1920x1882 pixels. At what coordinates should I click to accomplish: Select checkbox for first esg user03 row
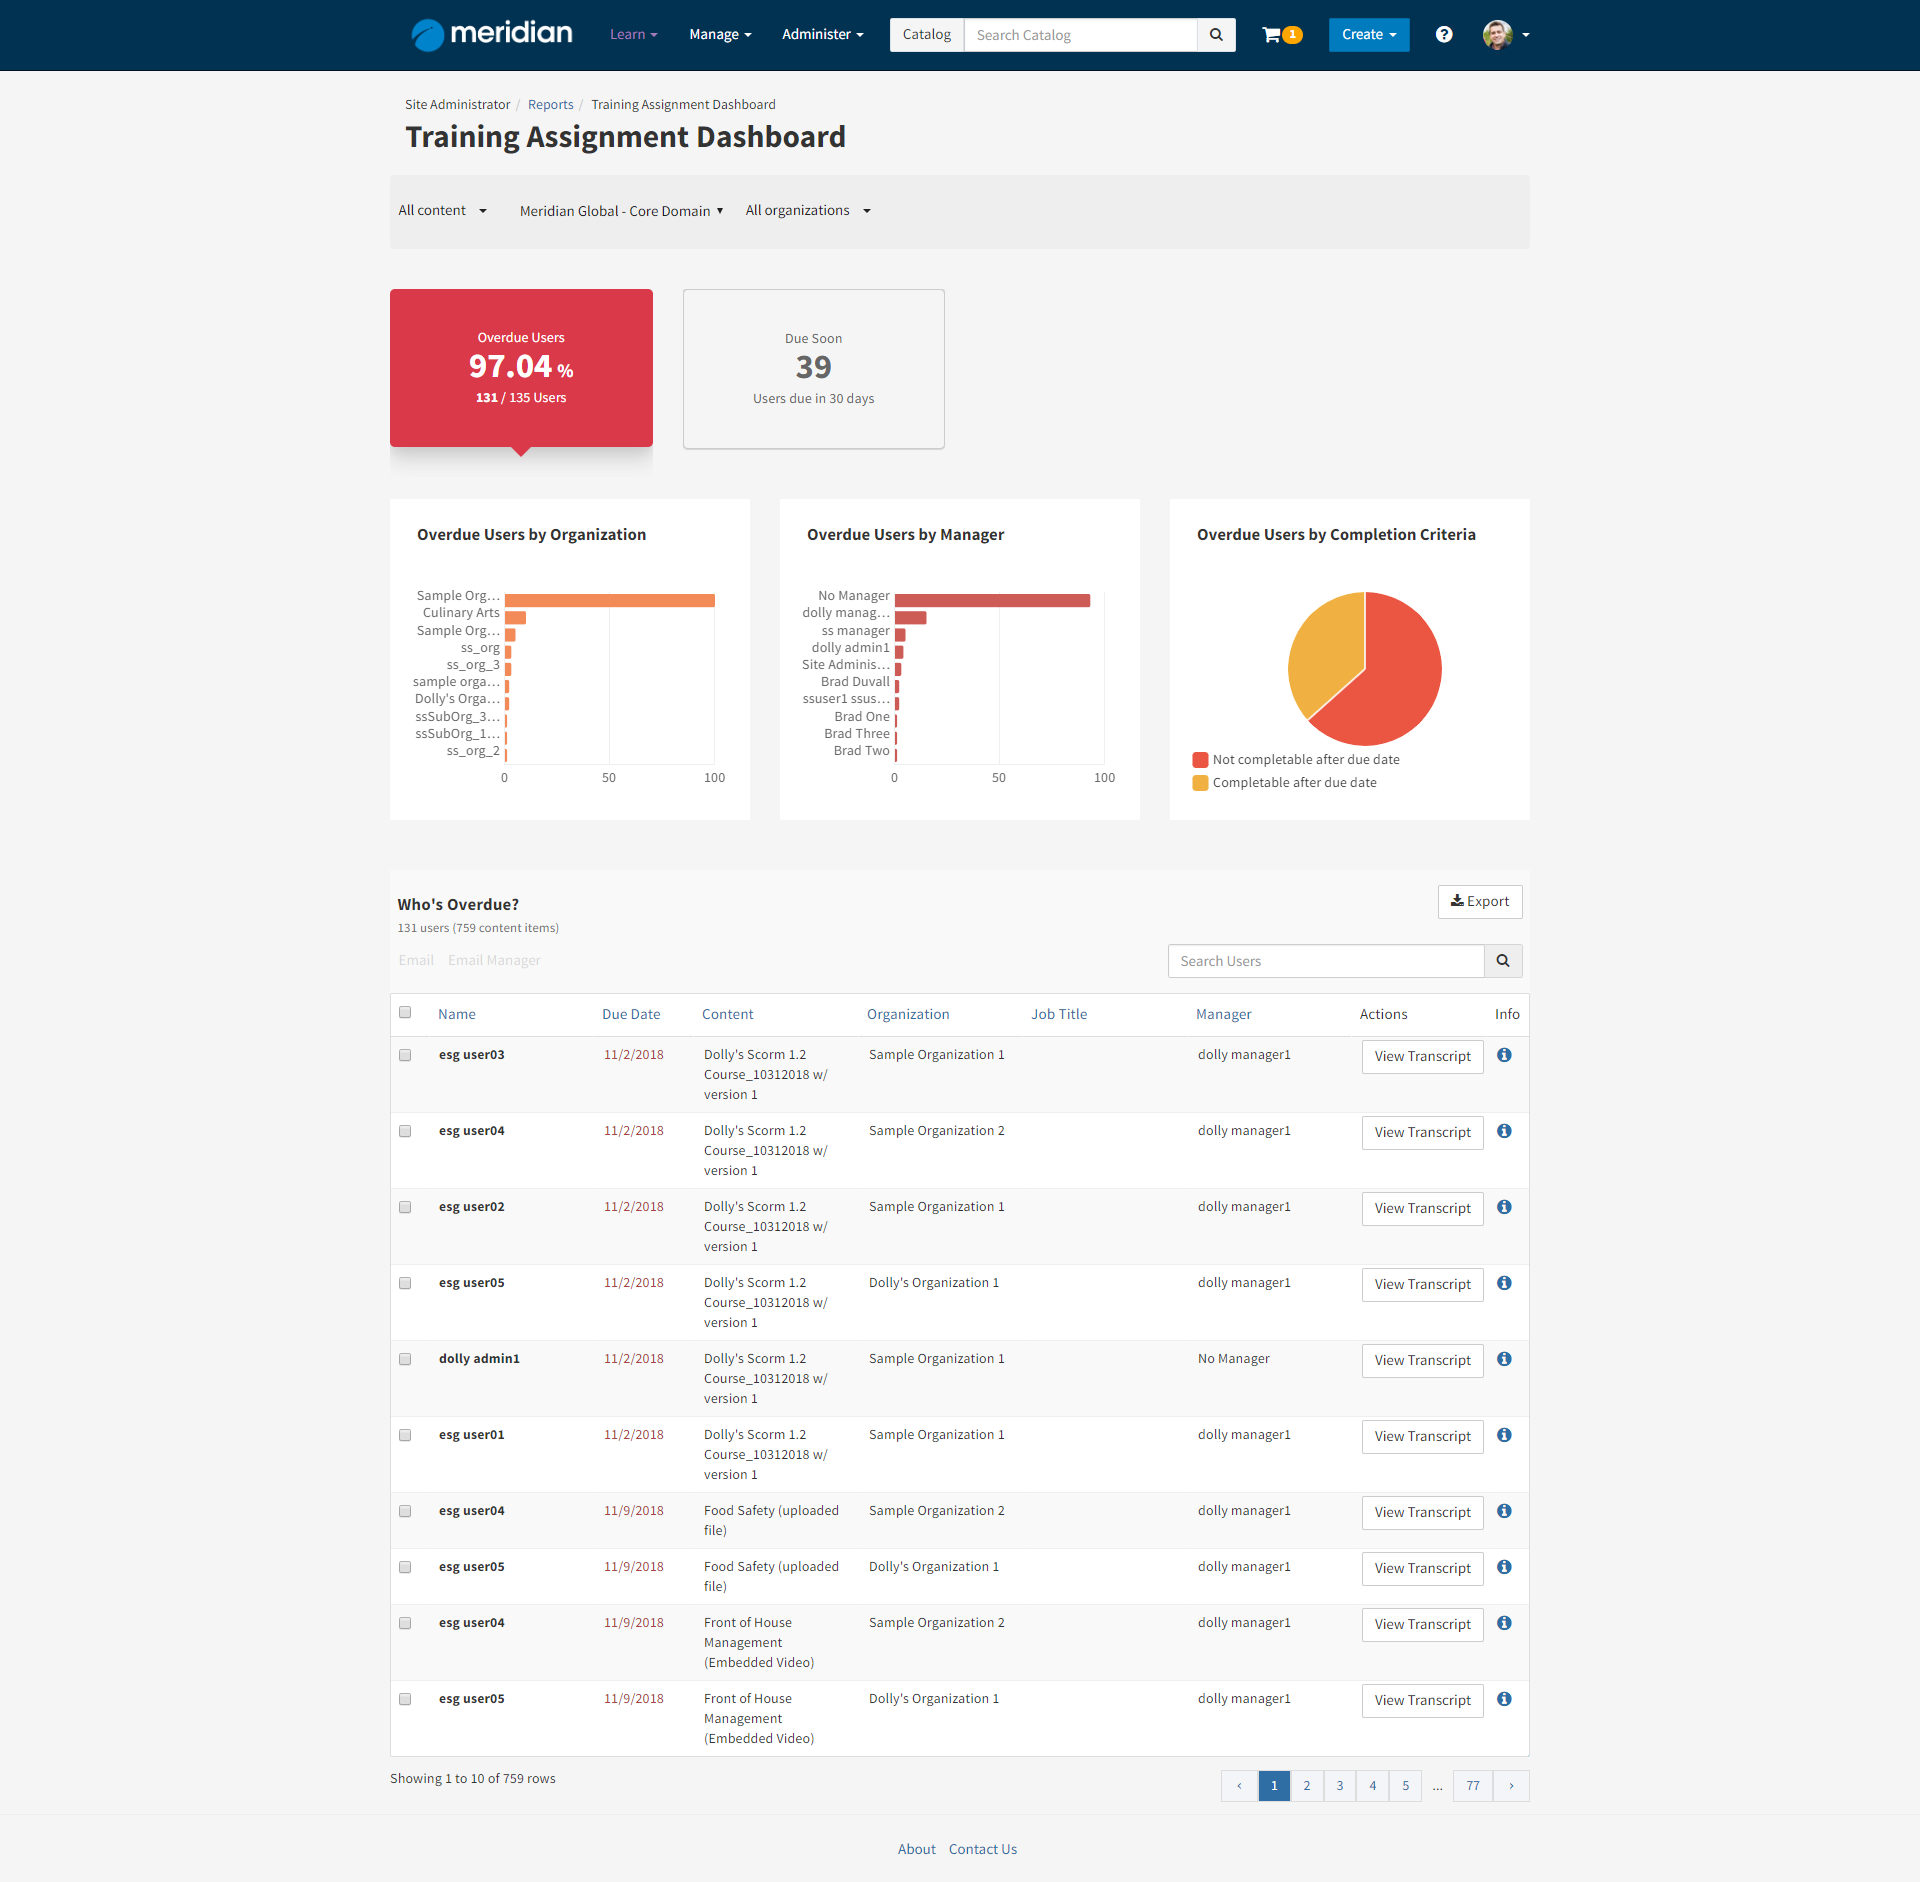pos(405,1055)
